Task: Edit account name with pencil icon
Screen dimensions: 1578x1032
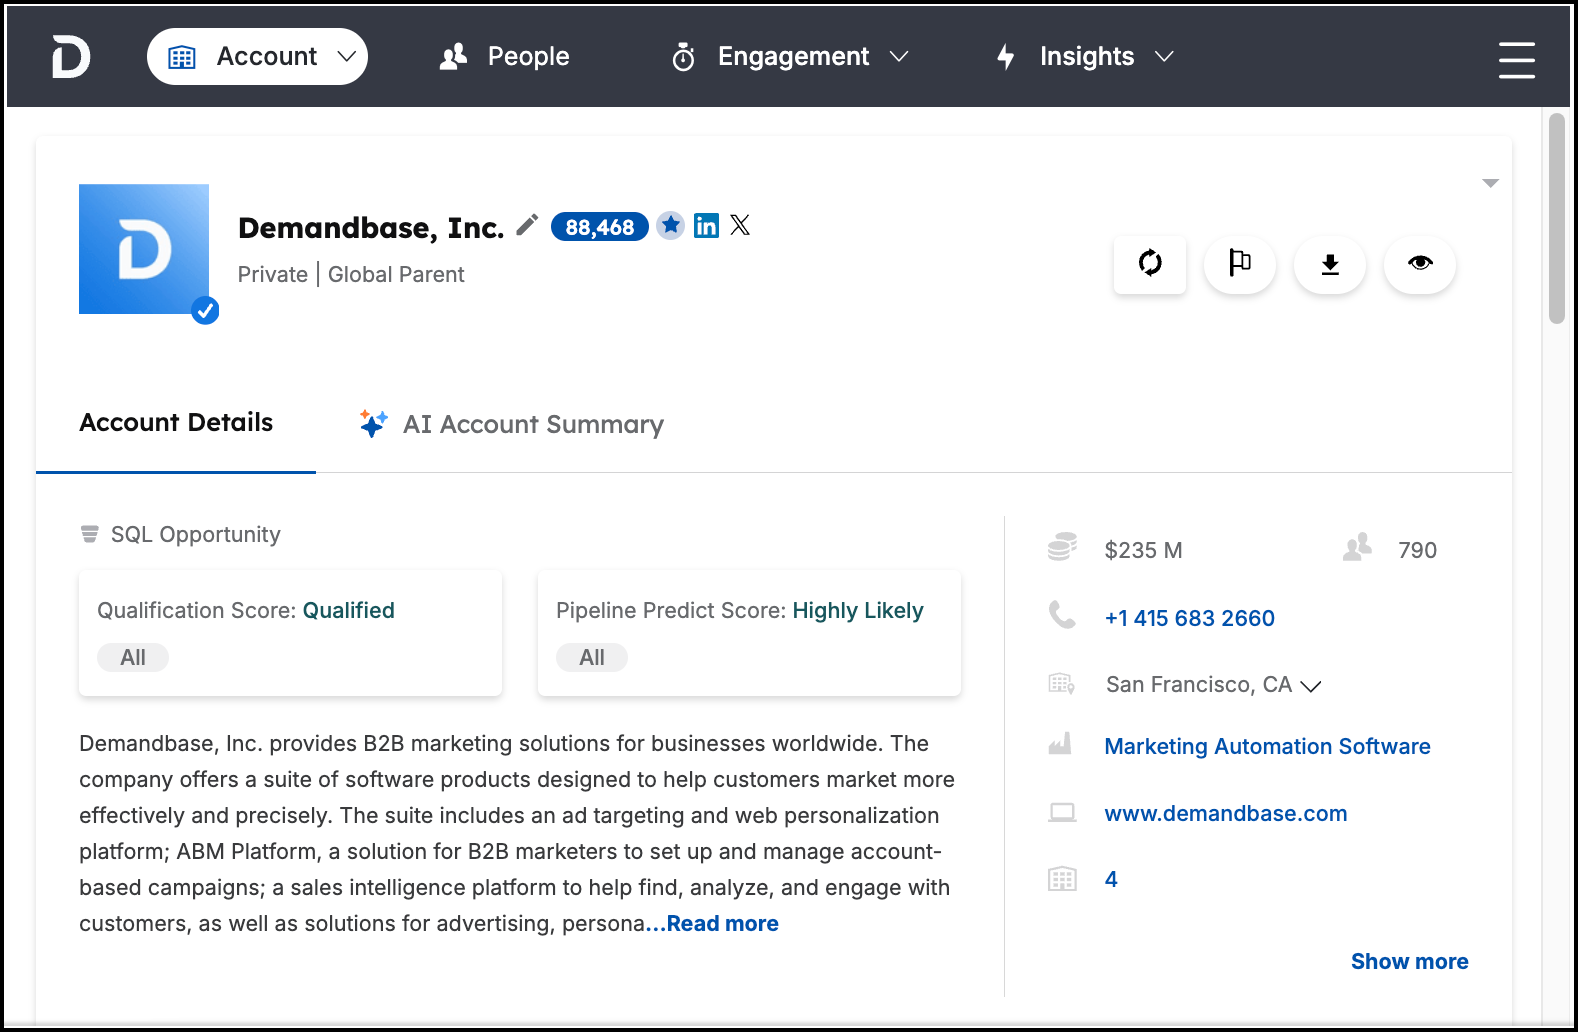Action: point(527,225)
